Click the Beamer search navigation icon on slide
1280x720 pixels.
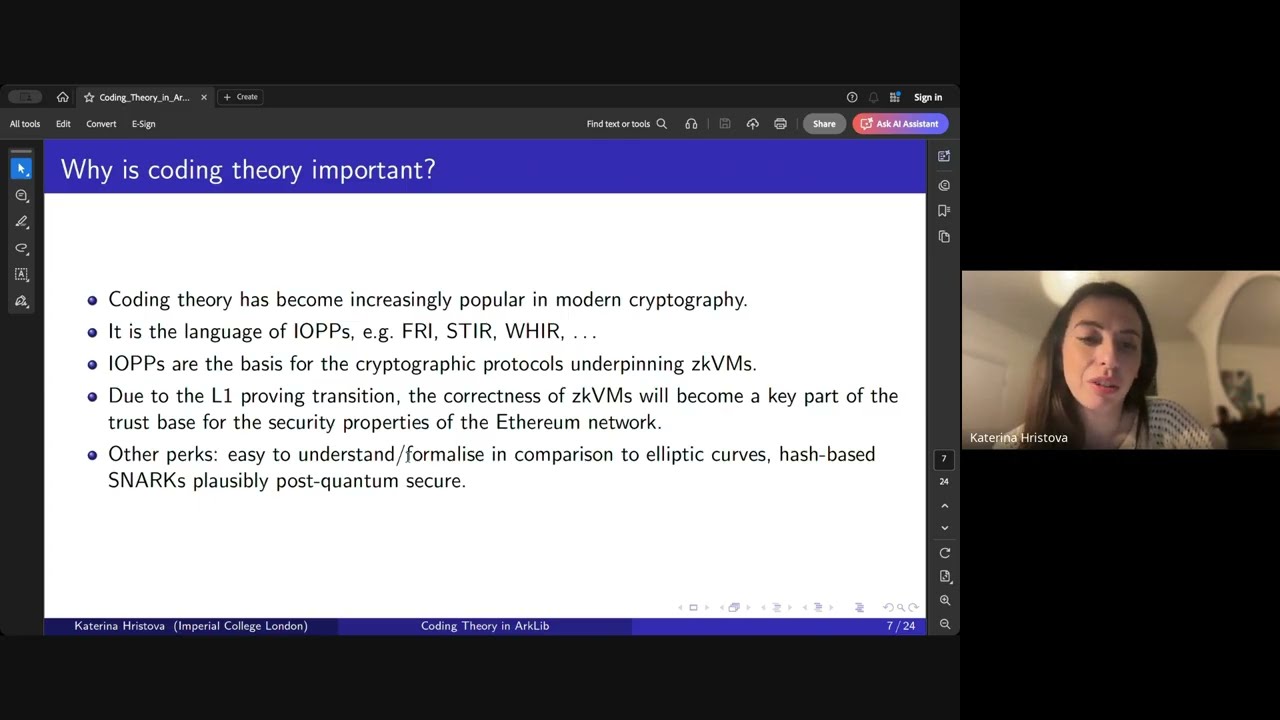[901, 607]
